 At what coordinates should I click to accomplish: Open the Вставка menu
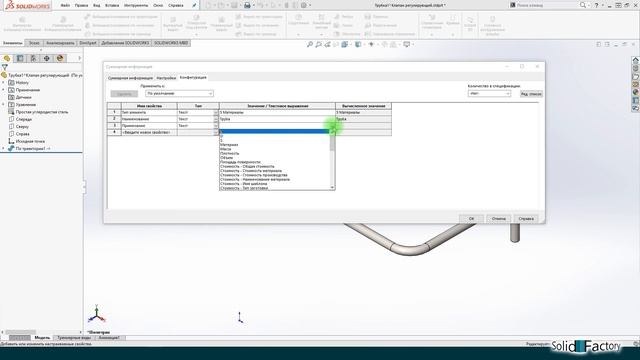pyautogui.click(x=112, y=5)
